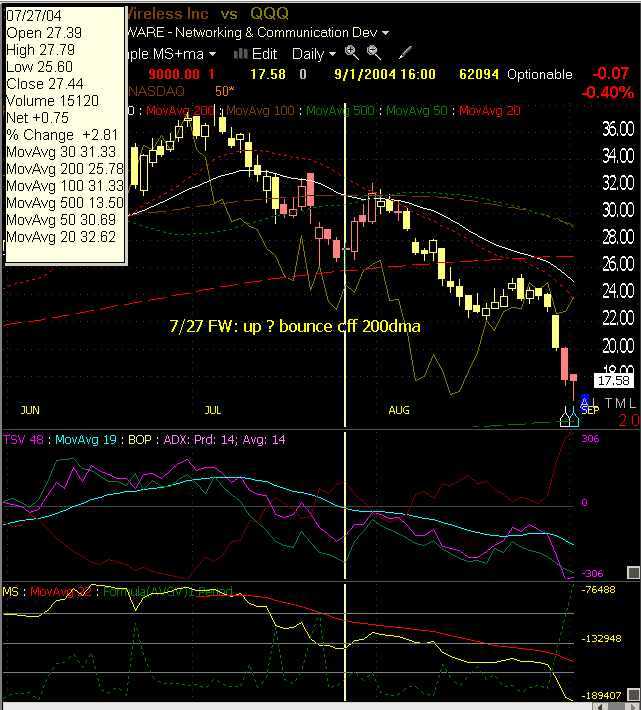Click the TSV 48 indicator label

click(x=23, y=439)
